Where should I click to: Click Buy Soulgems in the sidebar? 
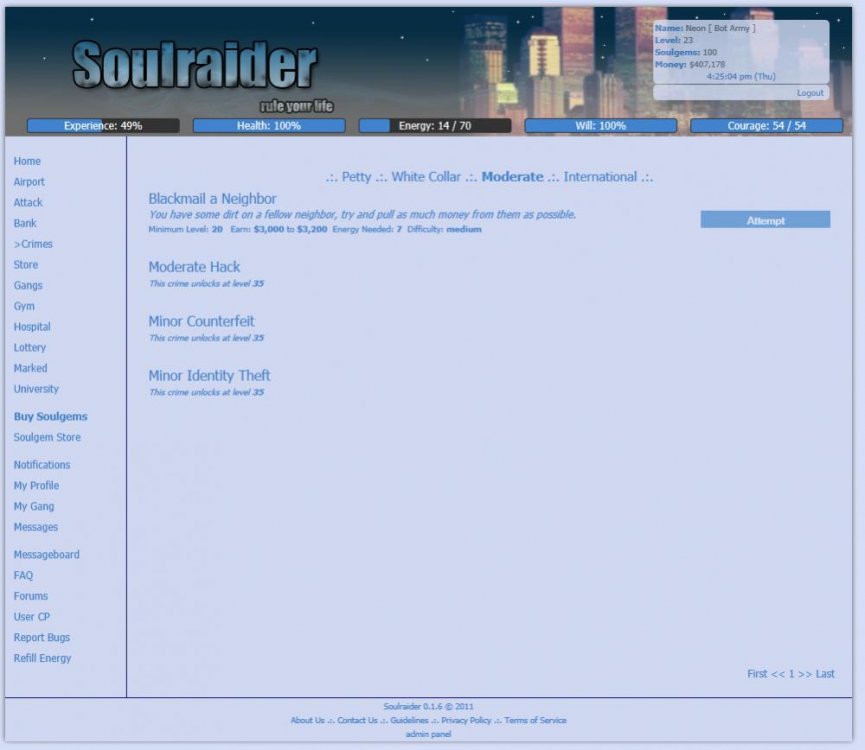(x=50, y=416)
